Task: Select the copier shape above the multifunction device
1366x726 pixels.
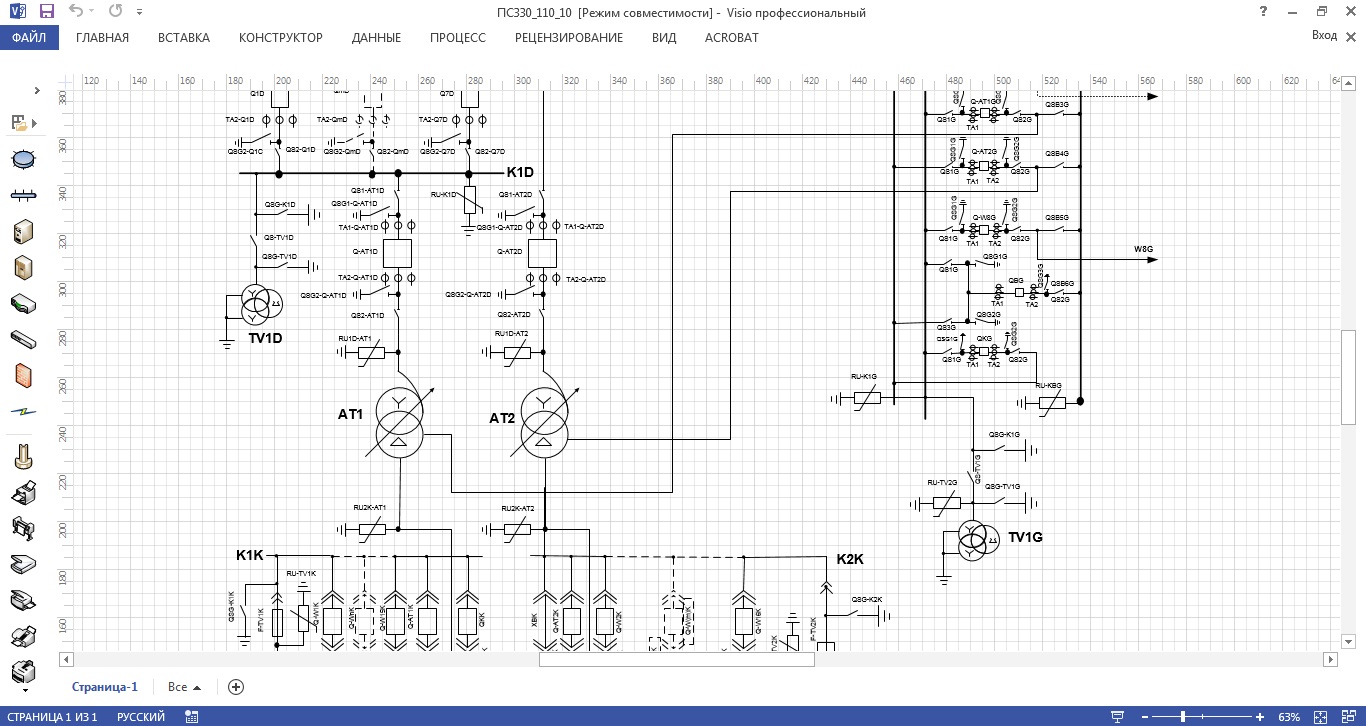Action: coord(24,636)
